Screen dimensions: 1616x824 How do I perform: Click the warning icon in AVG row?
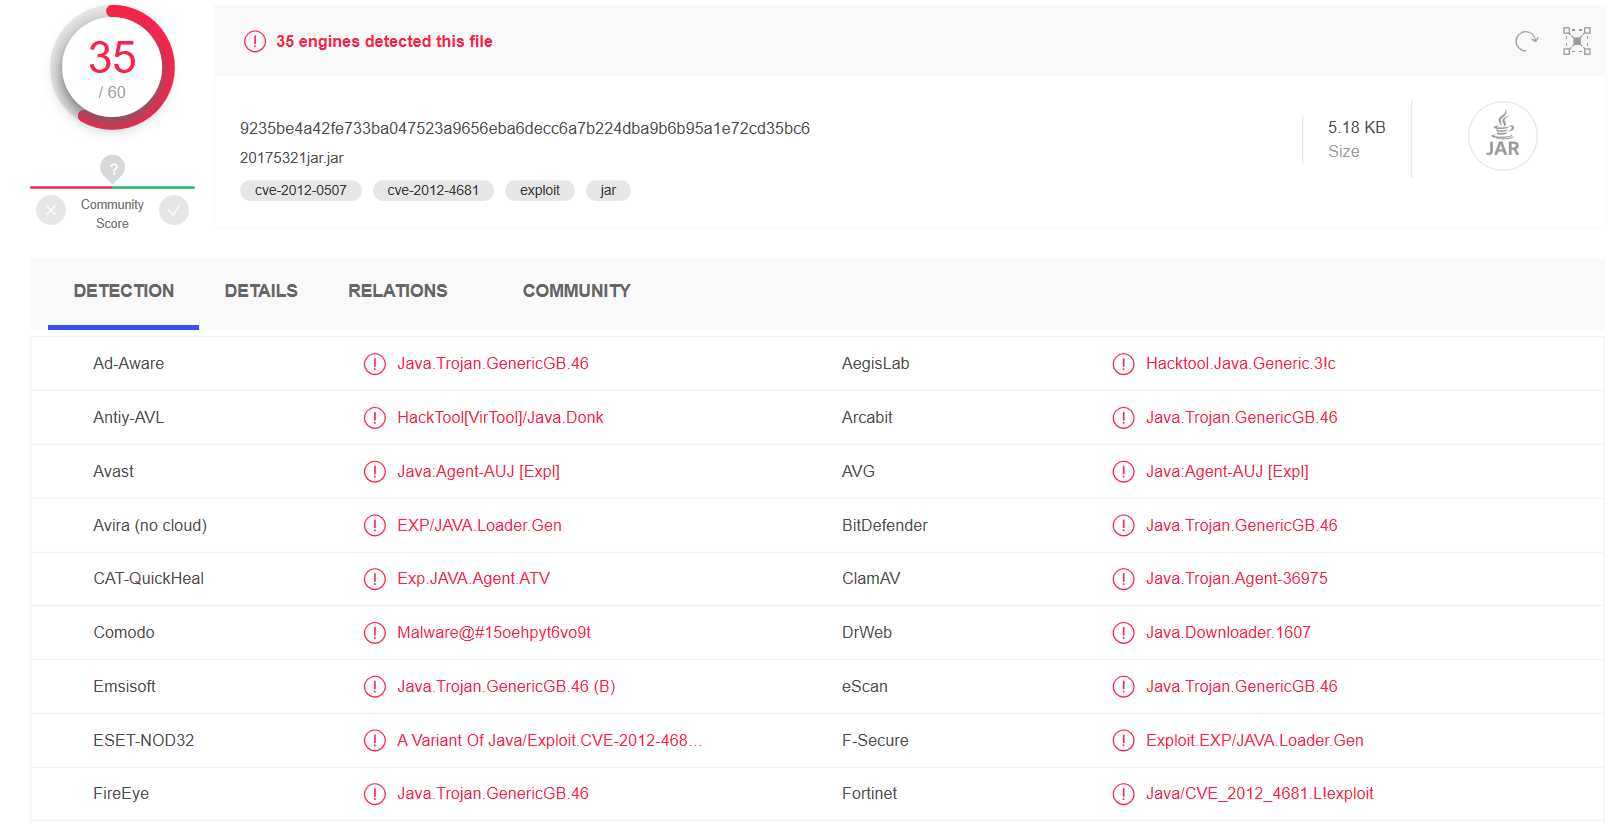[x=1123, y=472]
